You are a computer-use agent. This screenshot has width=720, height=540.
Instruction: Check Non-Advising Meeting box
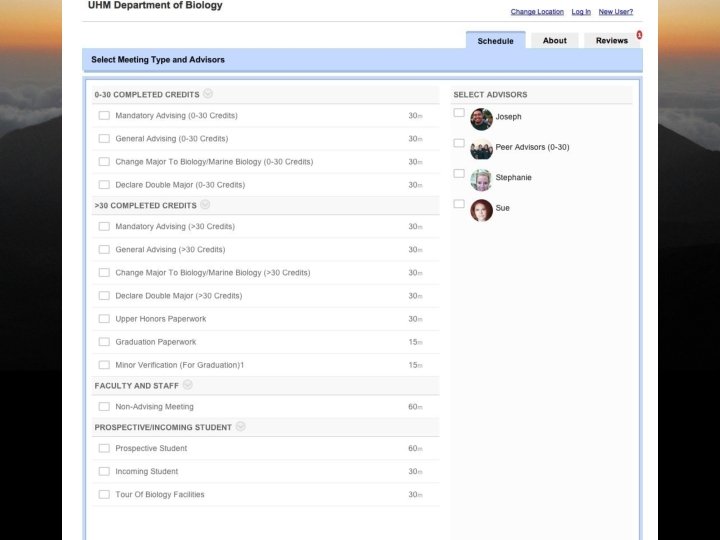coord(104,406)
